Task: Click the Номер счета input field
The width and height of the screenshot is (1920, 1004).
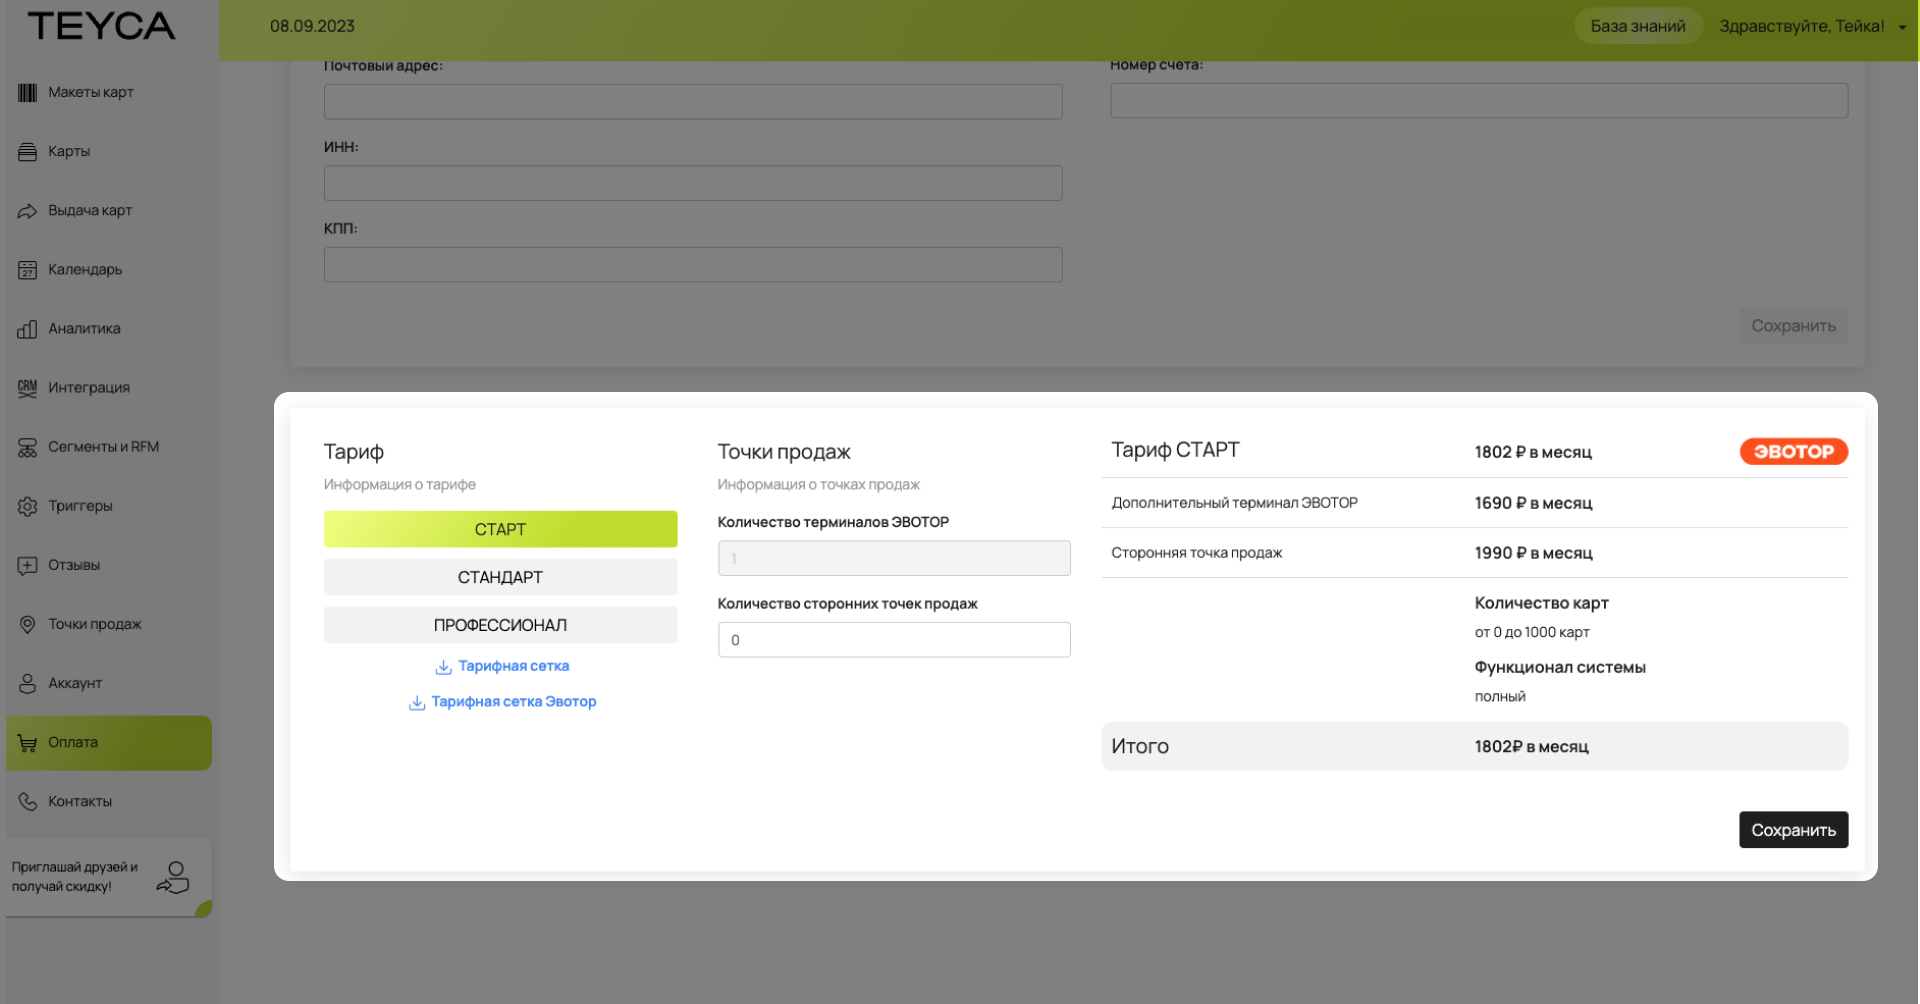Action: (x=1479, y=101)
